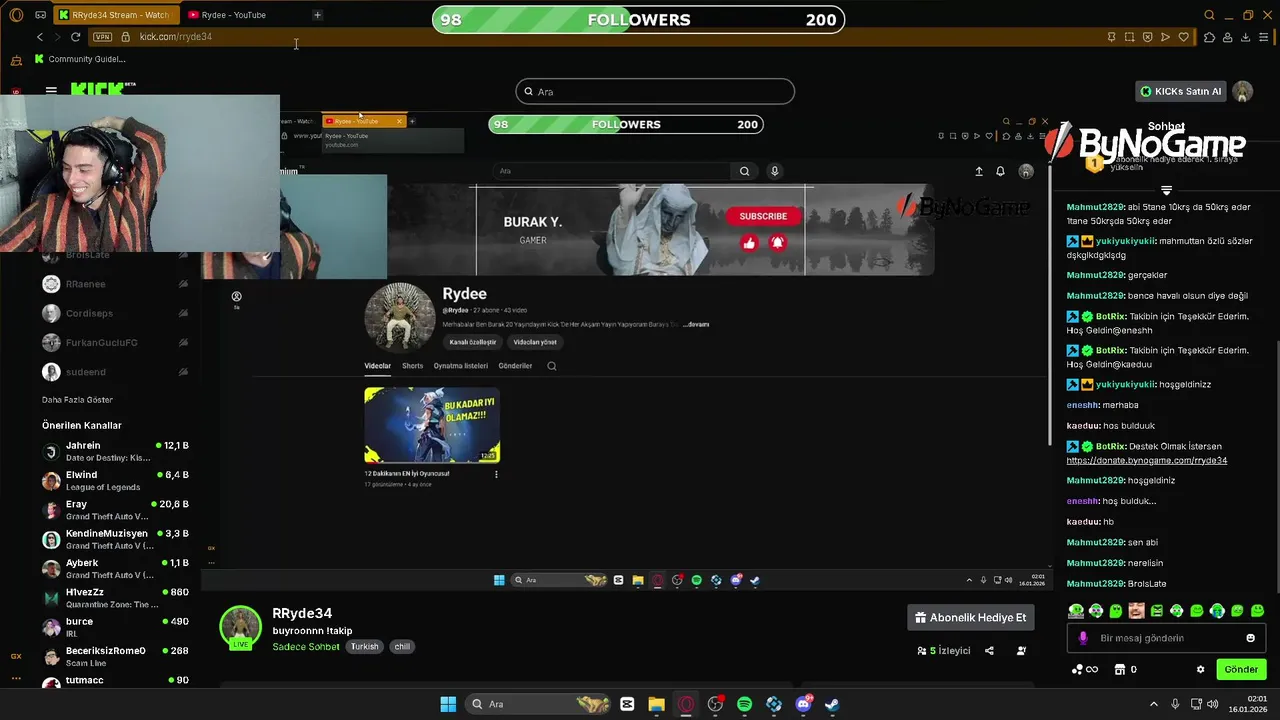Click the KICKs Satın Al button
The image size is (1280, 720).
(1180, 91)
